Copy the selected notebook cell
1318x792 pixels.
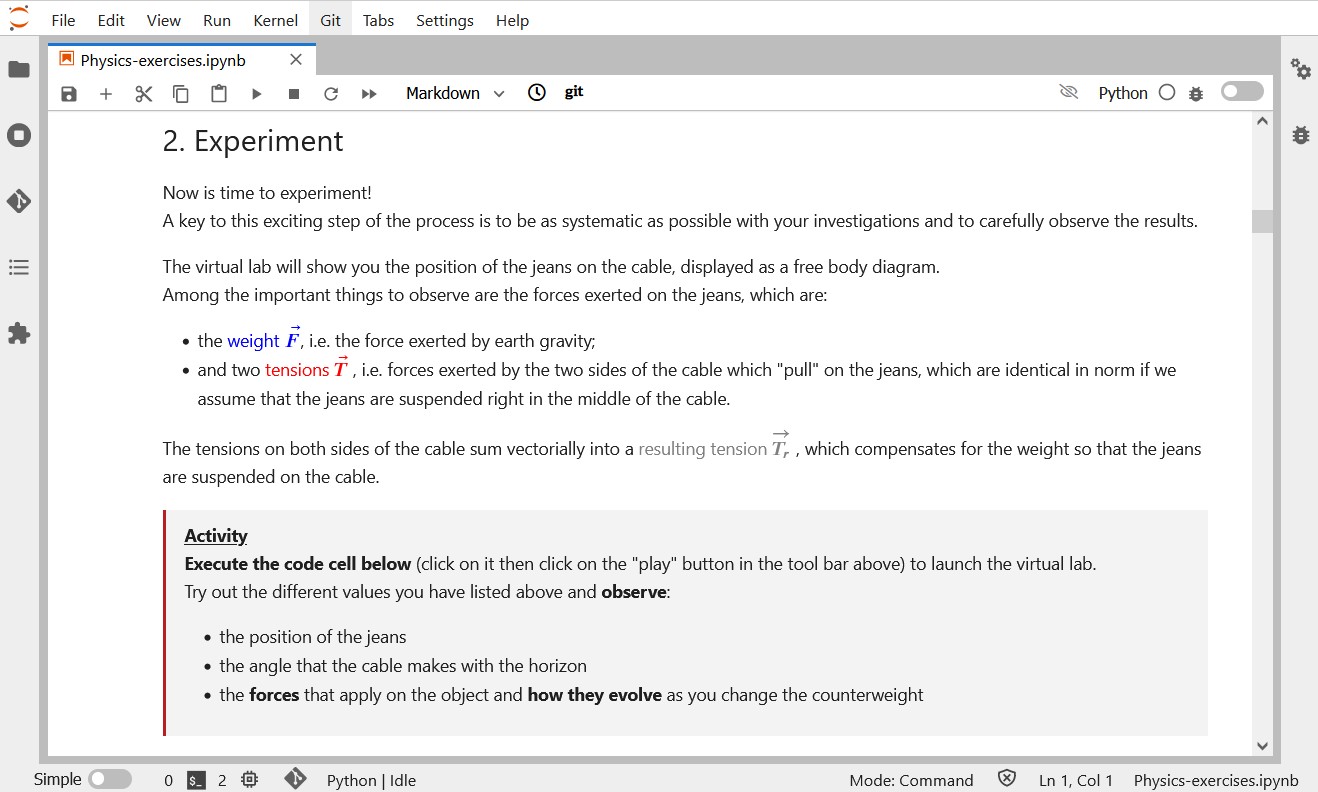[181, 92]
